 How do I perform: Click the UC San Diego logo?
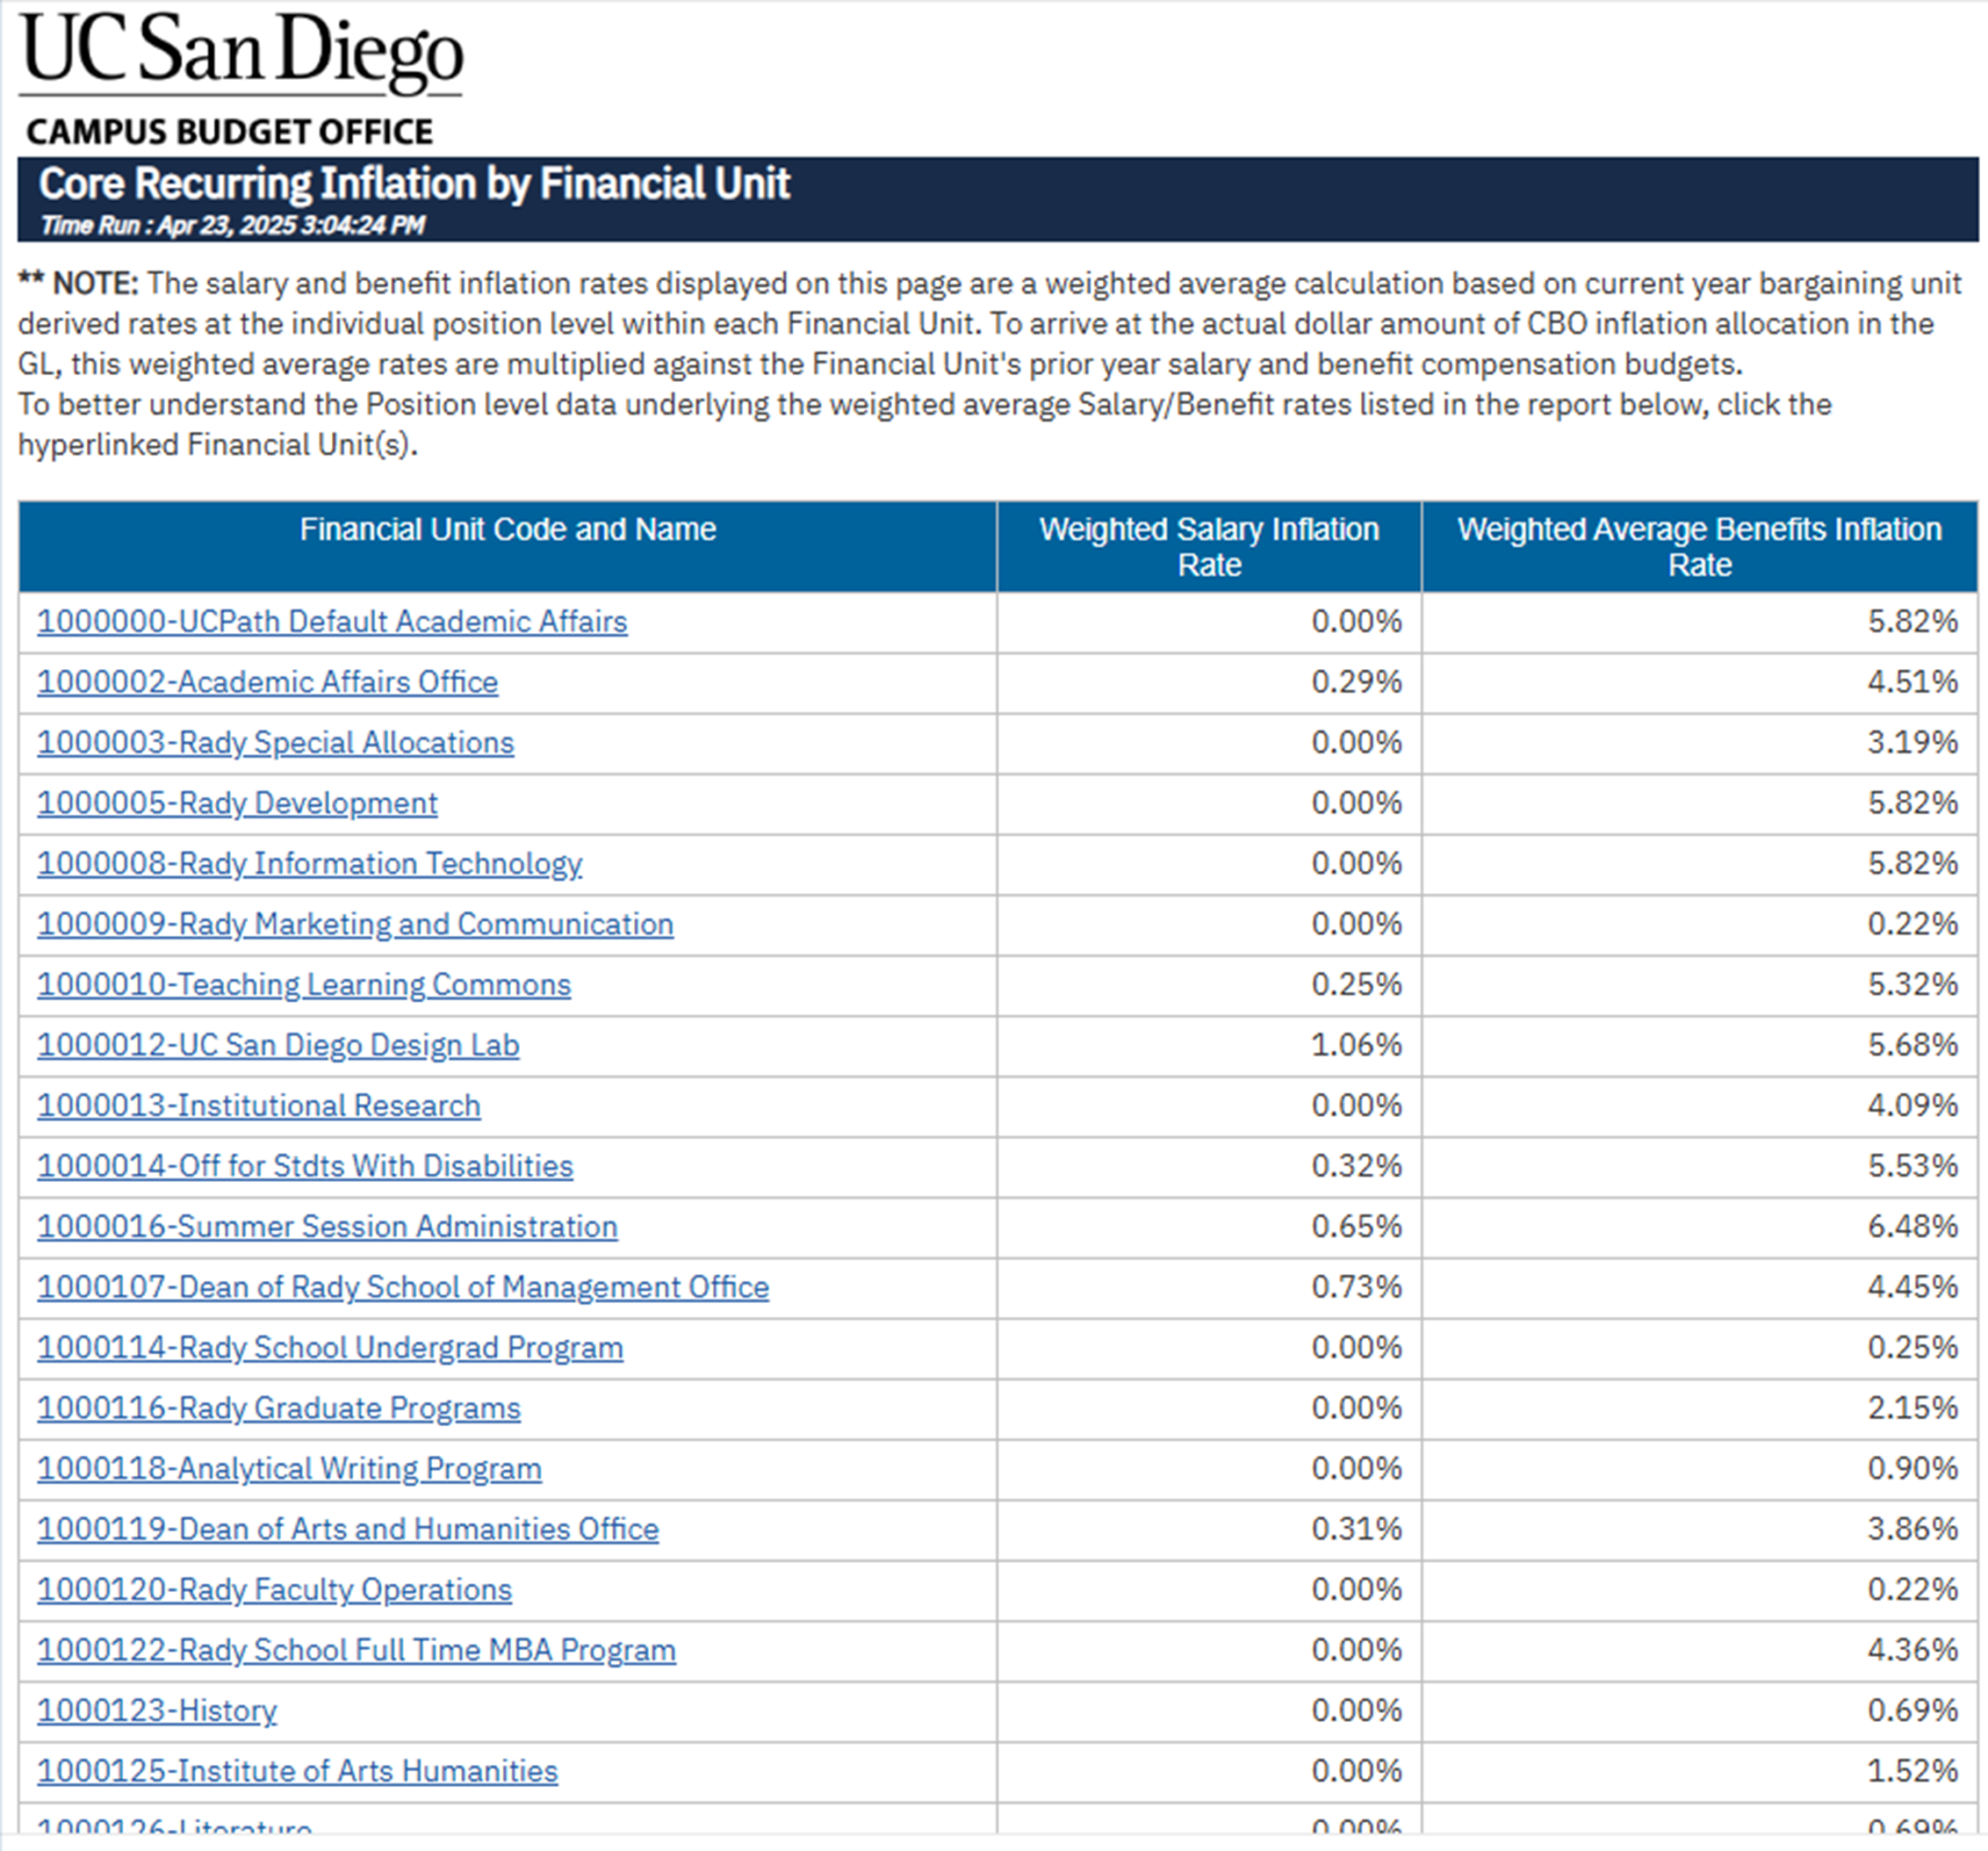(x=241, y=53)
